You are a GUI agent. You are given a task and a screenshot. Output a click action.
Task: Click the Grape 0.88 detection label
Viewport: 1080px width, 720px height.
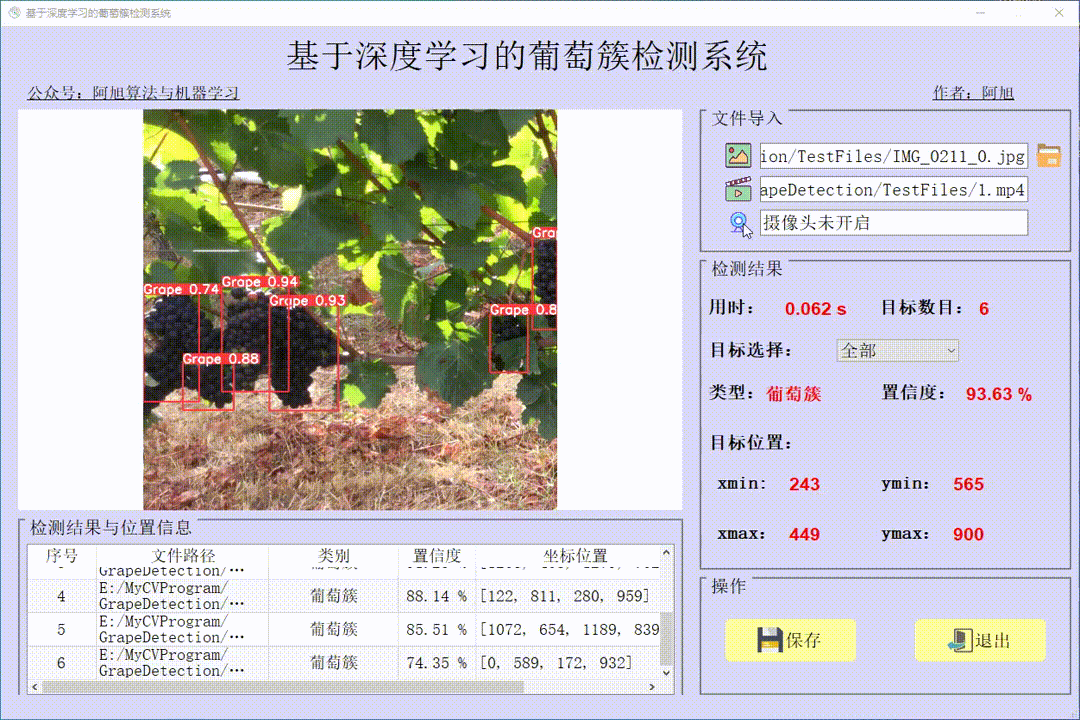(x=220, y=359)
